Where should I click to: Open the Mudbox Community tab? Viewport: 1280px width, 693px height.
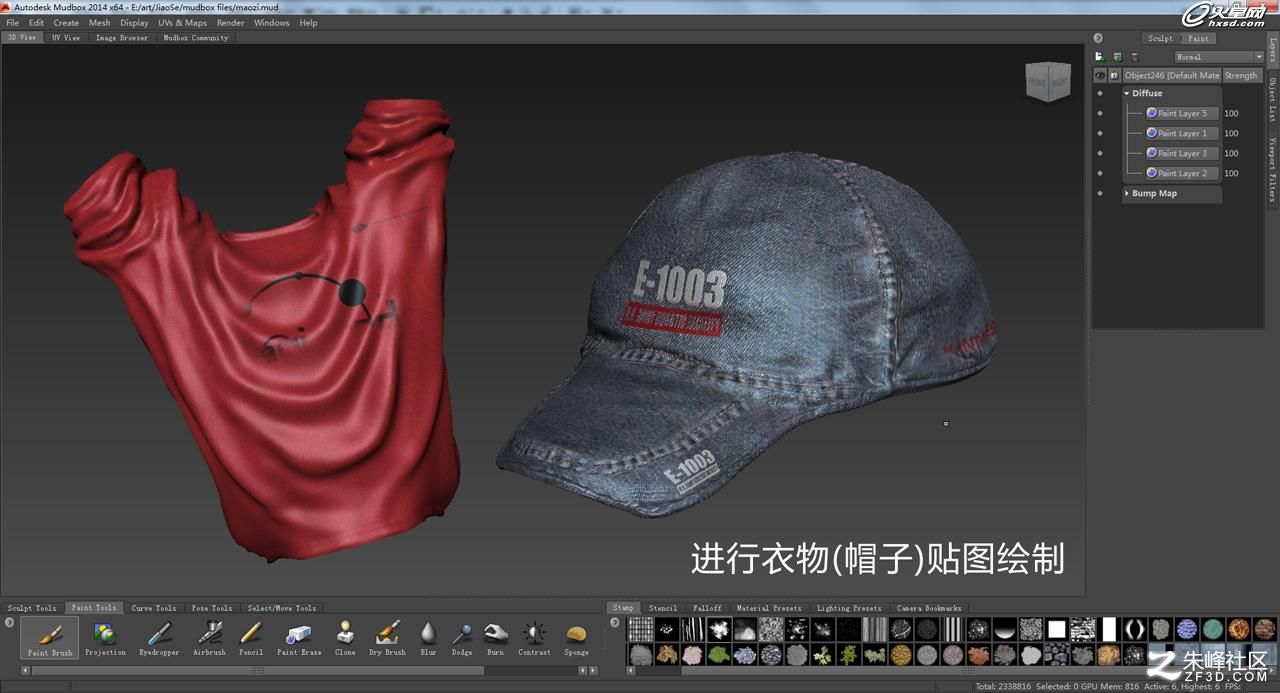[x=196, y=38]
